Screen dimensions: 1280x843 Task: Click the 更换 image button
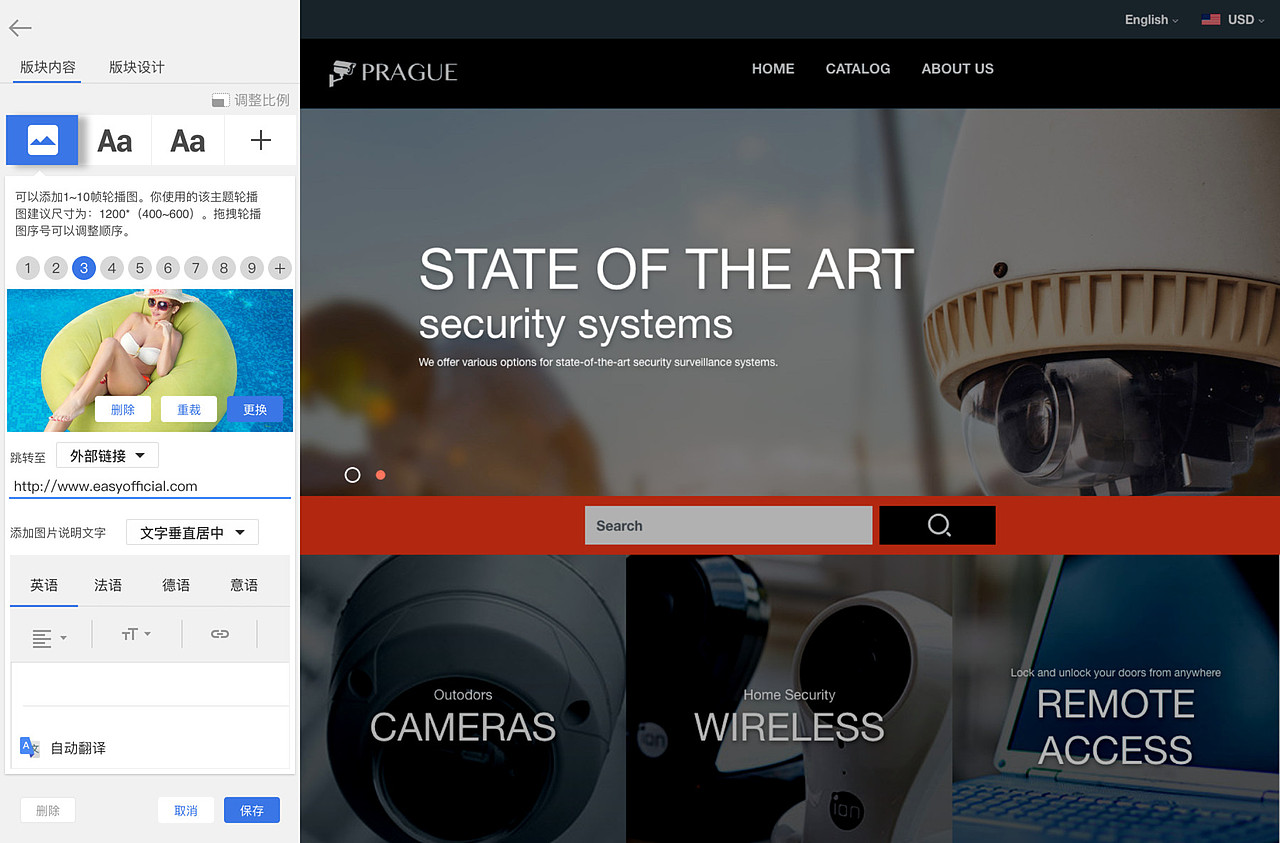(x=255, y=409)
